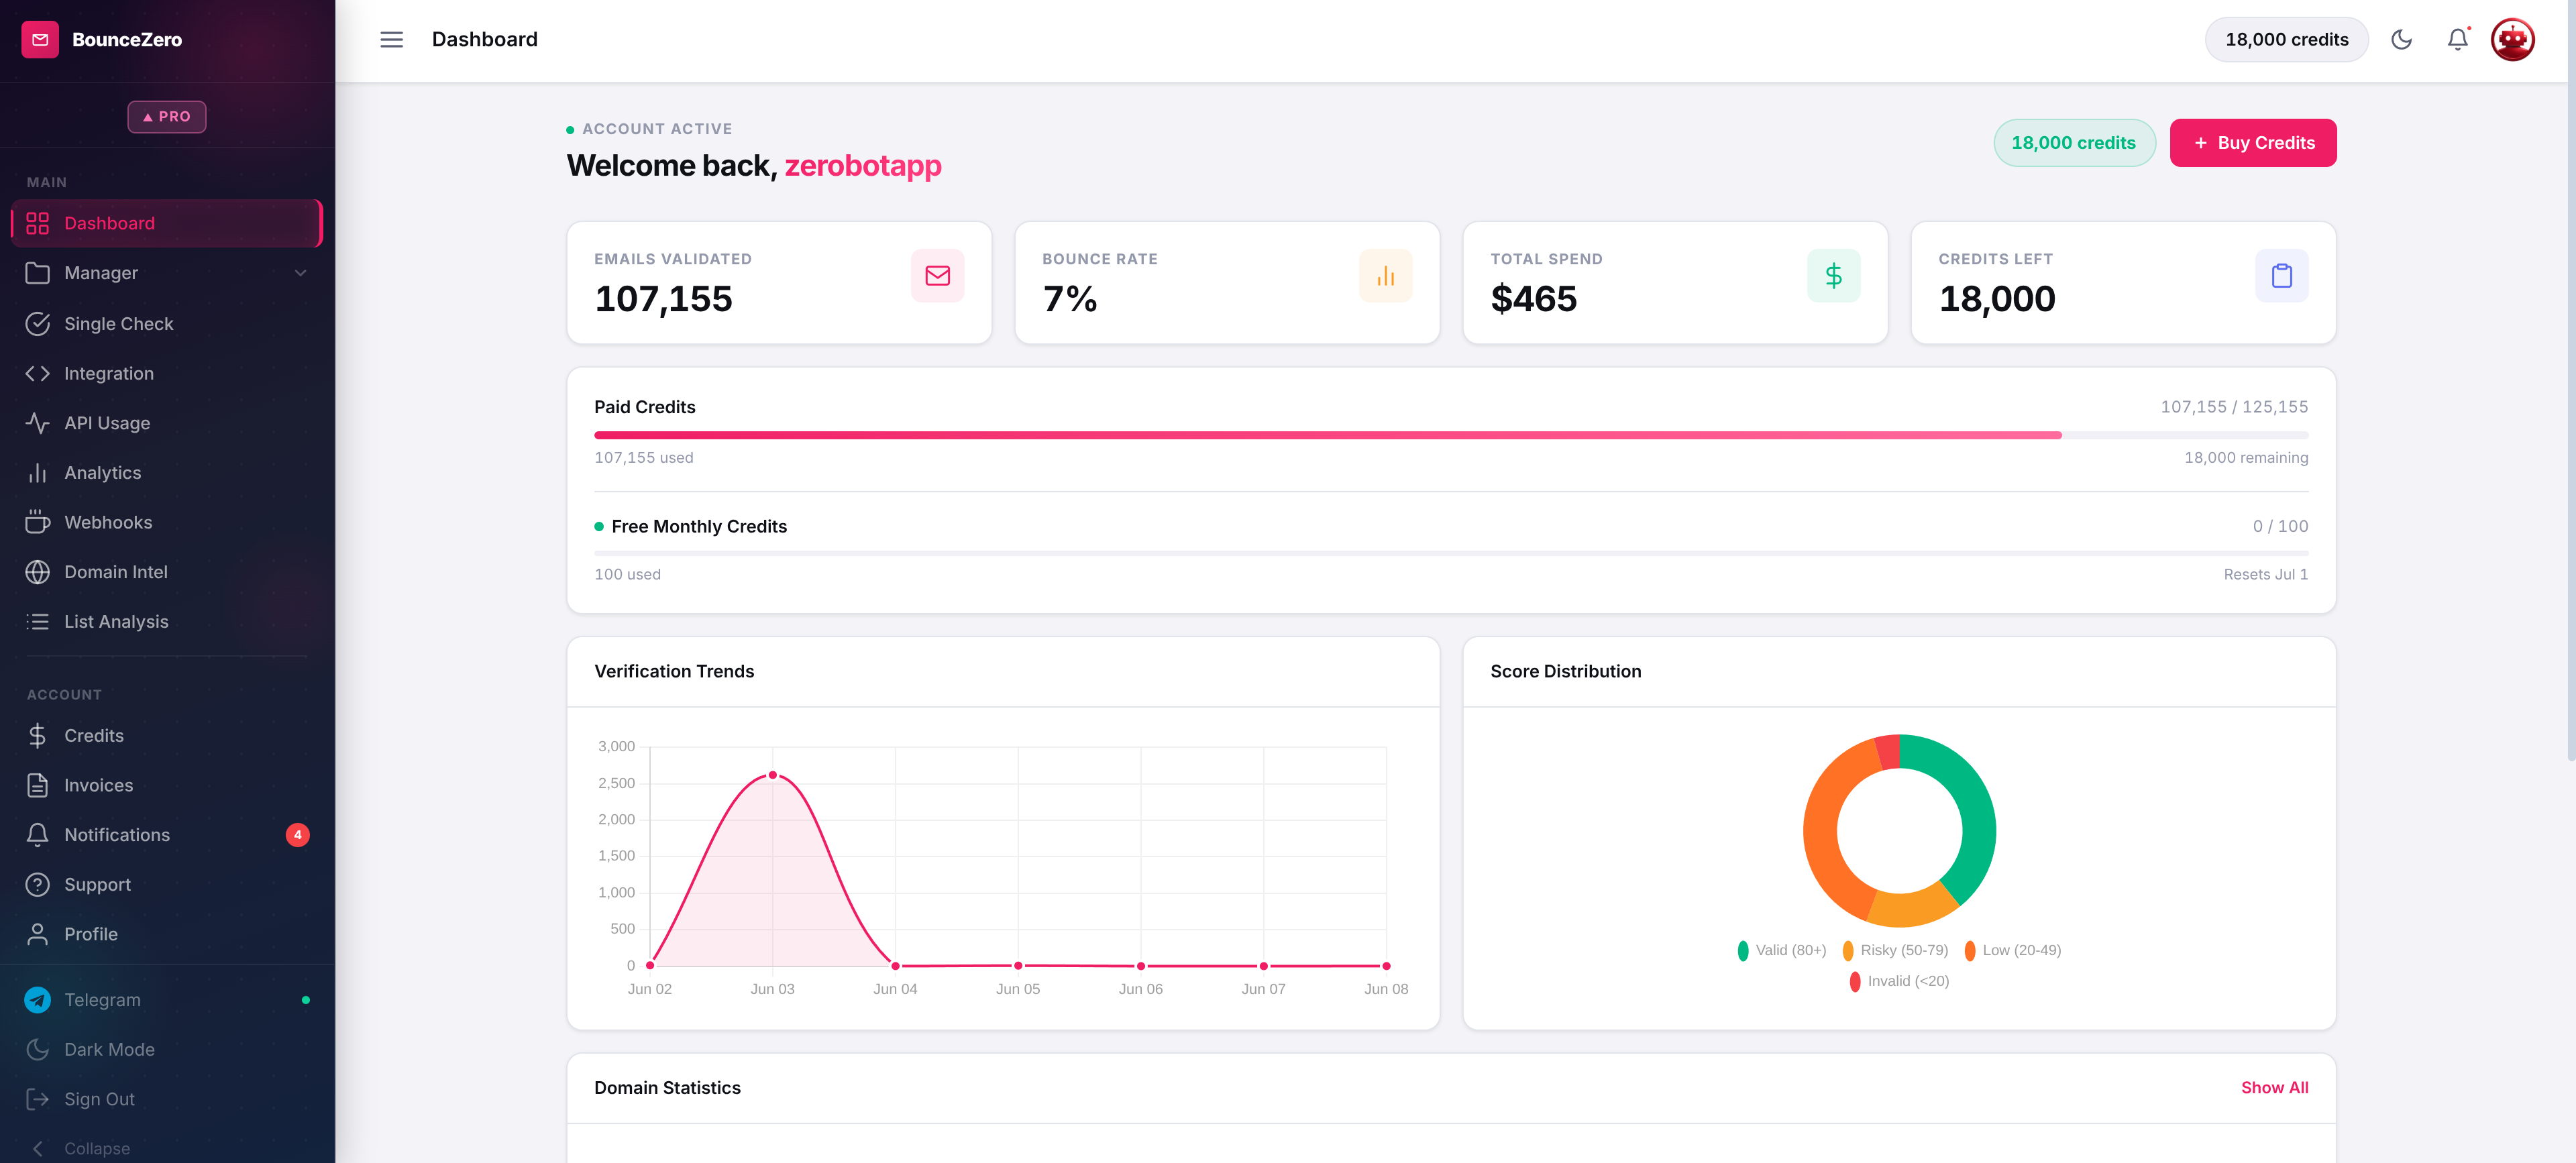Click Show All in Domain Statistics
The height and width of the screenshot is (1163, 2576).
[2274, 1087]
